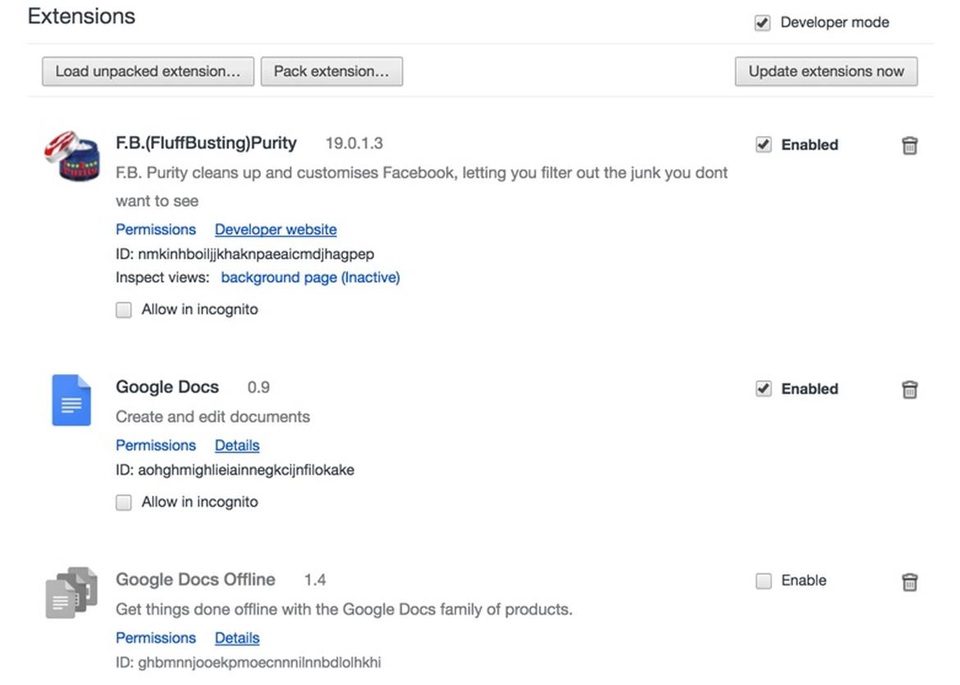Click the version number 19.0.1.3
This screenshot has height=685, width=960.
point(354,143)
